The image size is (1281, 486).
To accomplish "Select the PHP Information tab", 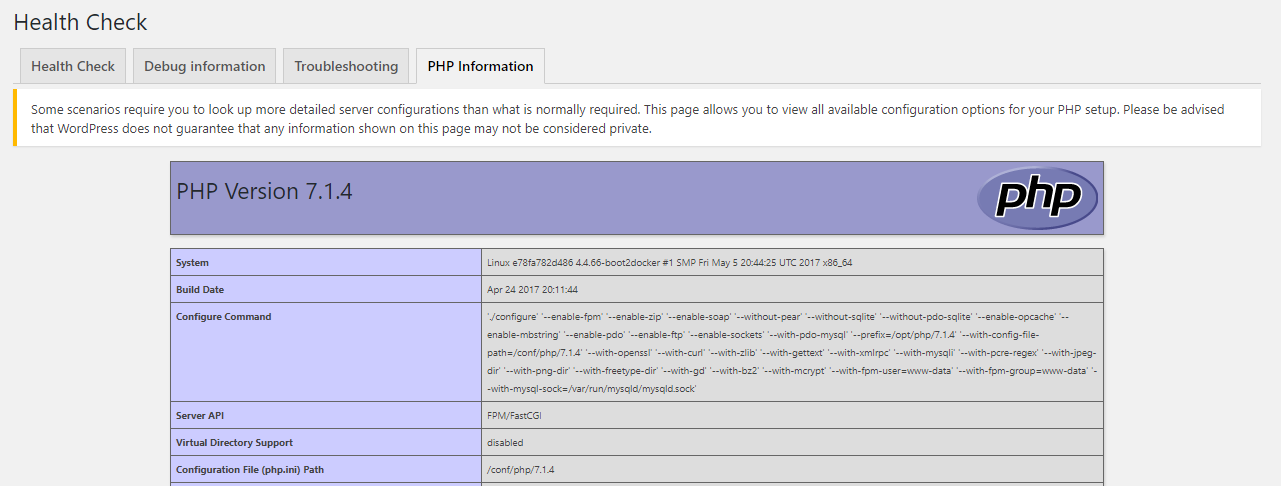I will click(x=480, y=66).
